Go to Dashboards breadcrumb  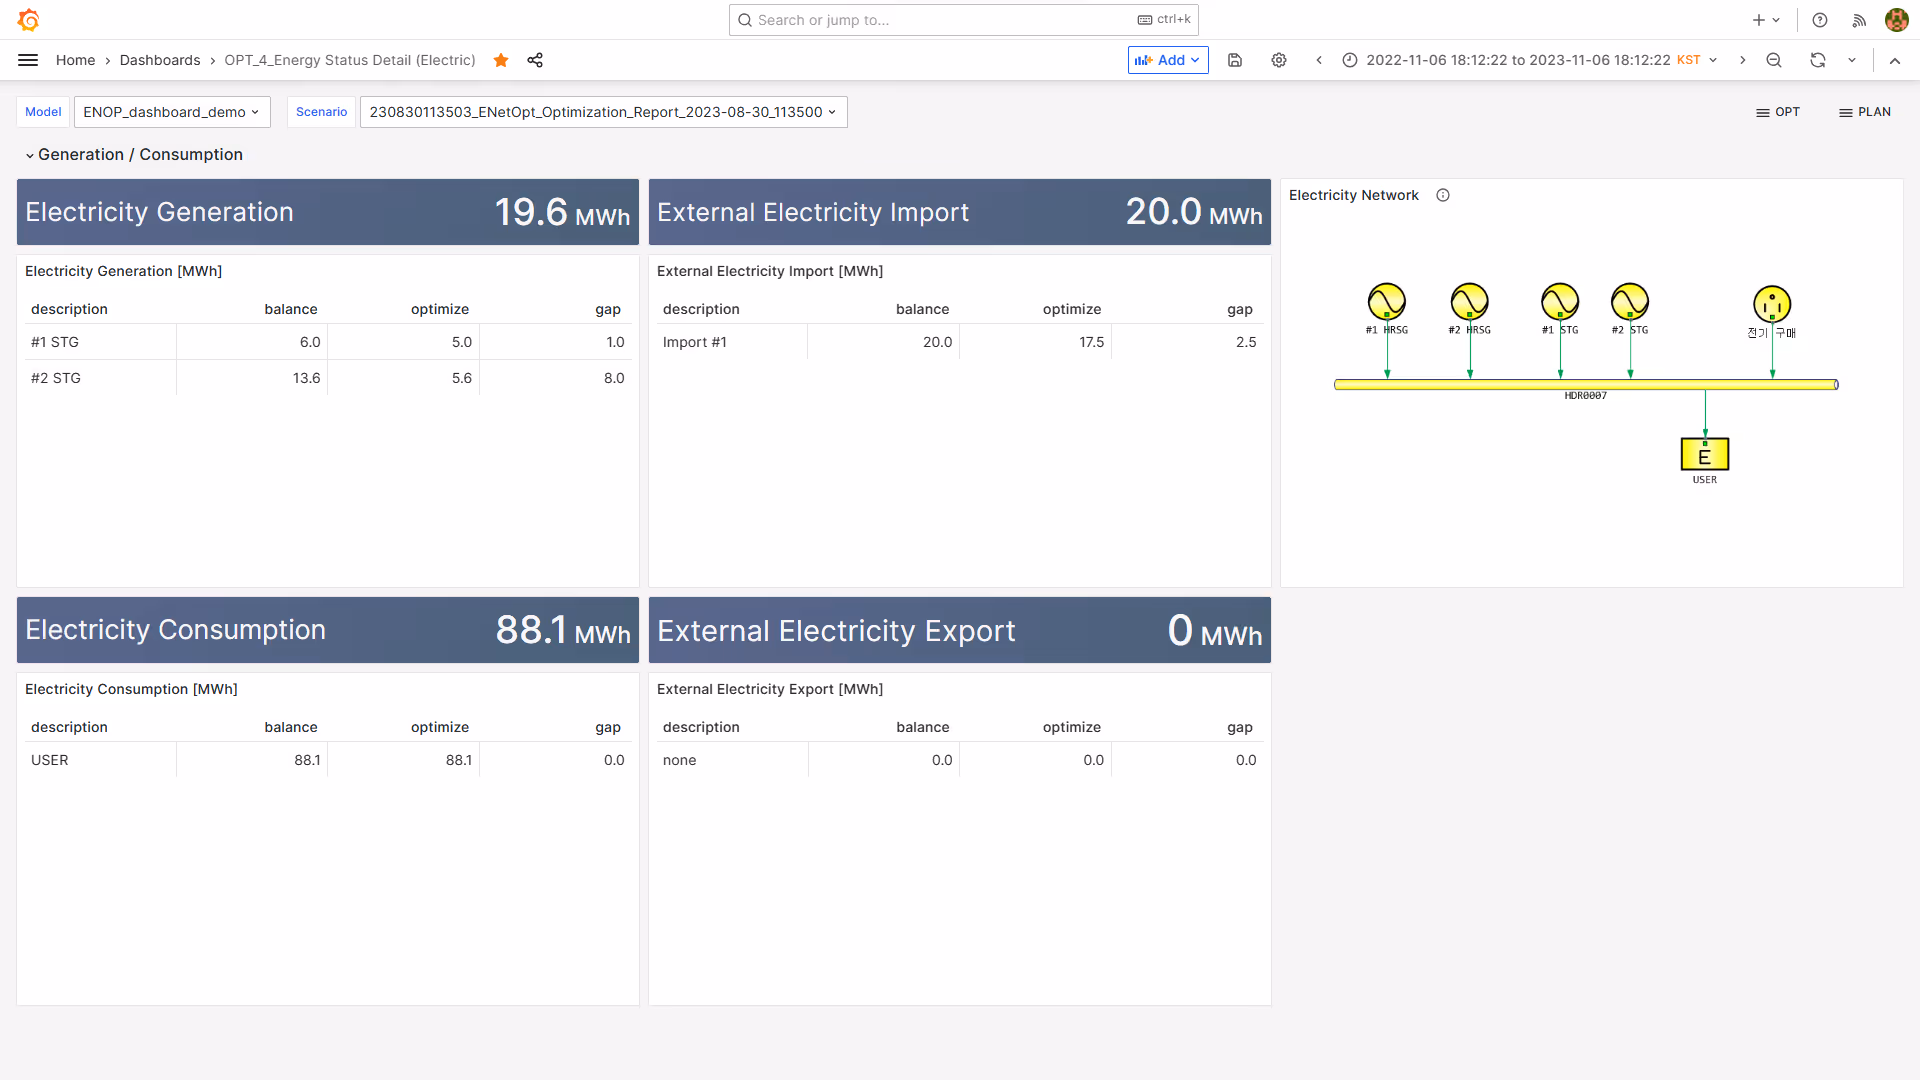coord(160,60)
